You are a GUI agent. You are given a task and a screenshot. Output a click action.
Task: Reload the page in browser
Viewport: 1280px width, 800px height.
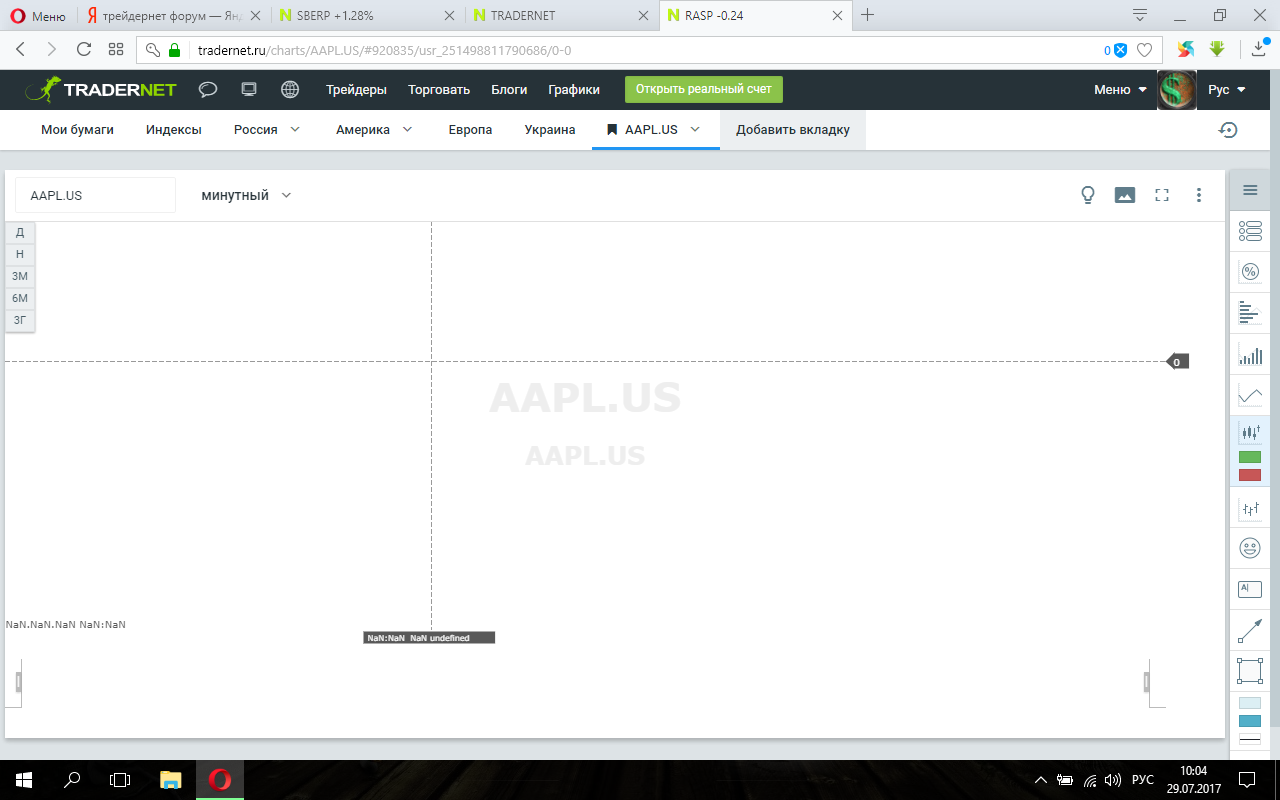coord(84,49)
